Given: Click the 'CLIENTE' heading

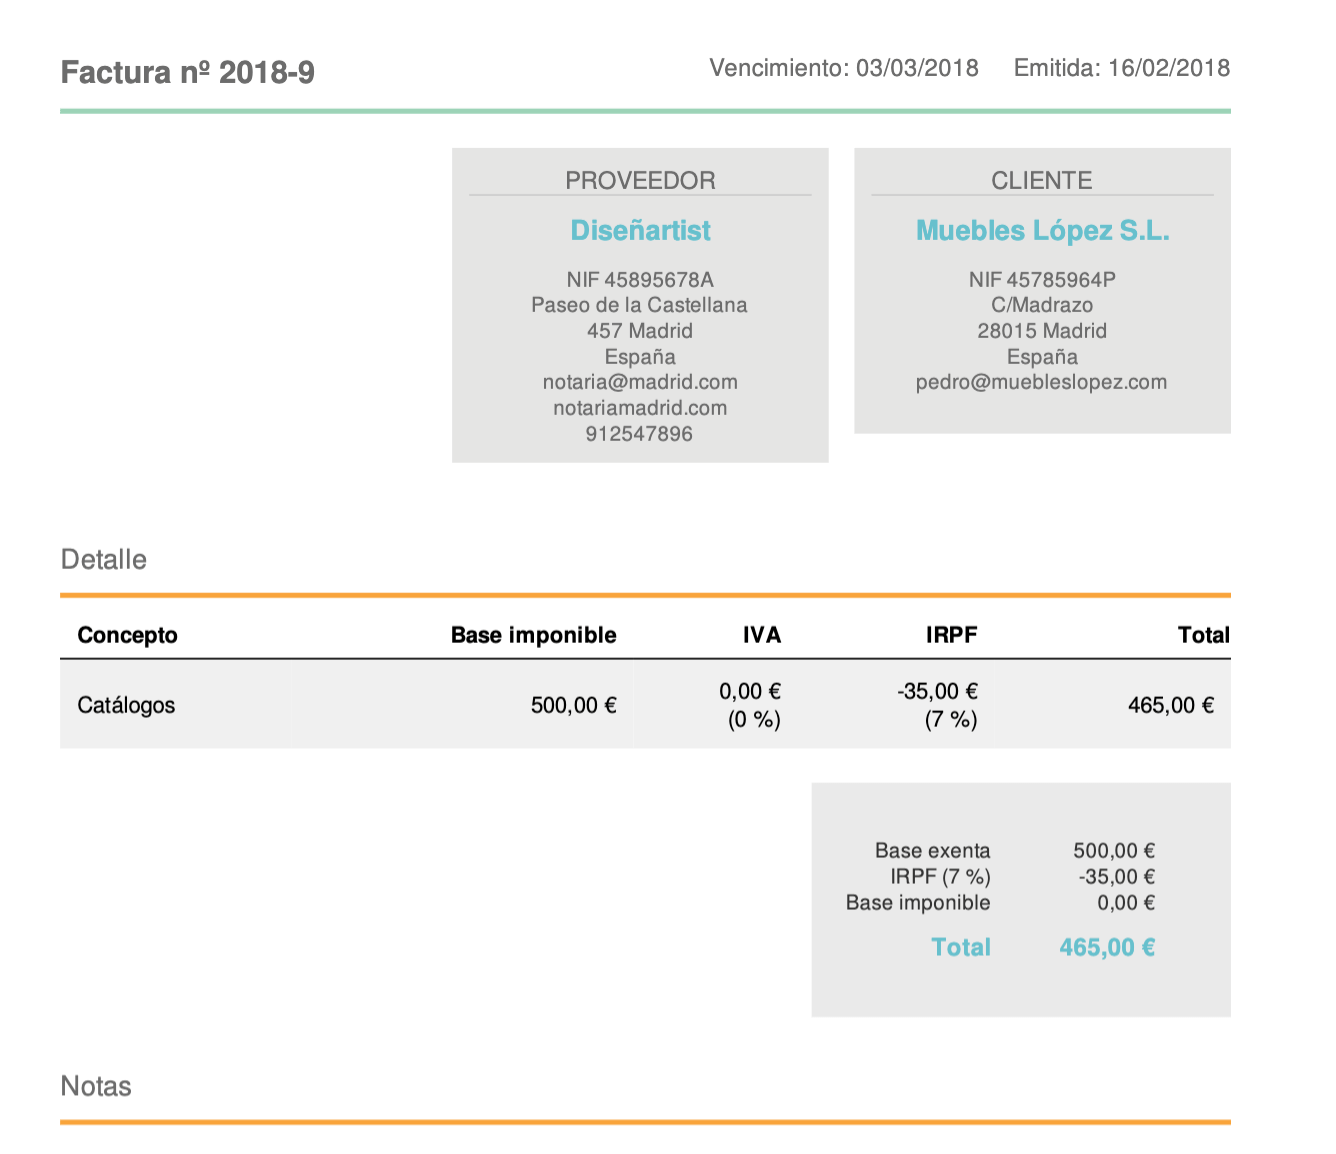Looking at the screenshot, I should [x=1042, y=180].
